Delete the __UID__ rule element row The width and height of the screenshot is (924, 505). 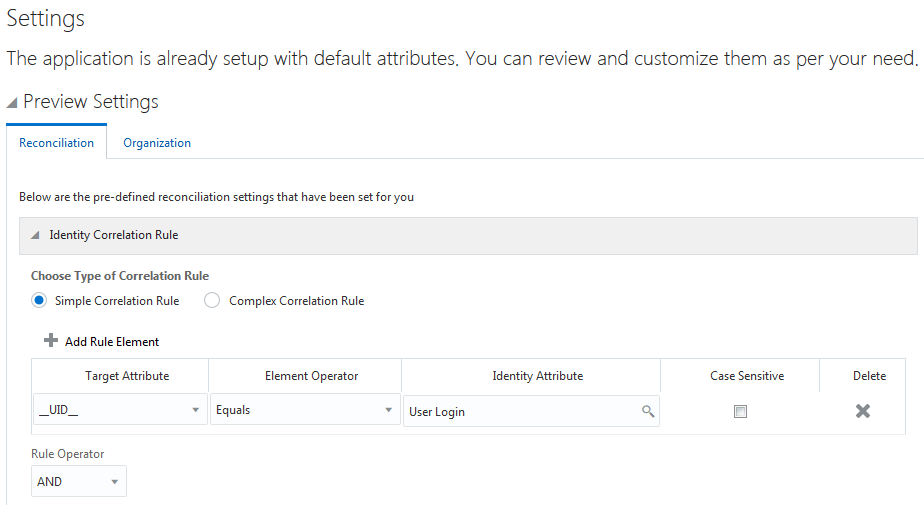pos(862,411)
